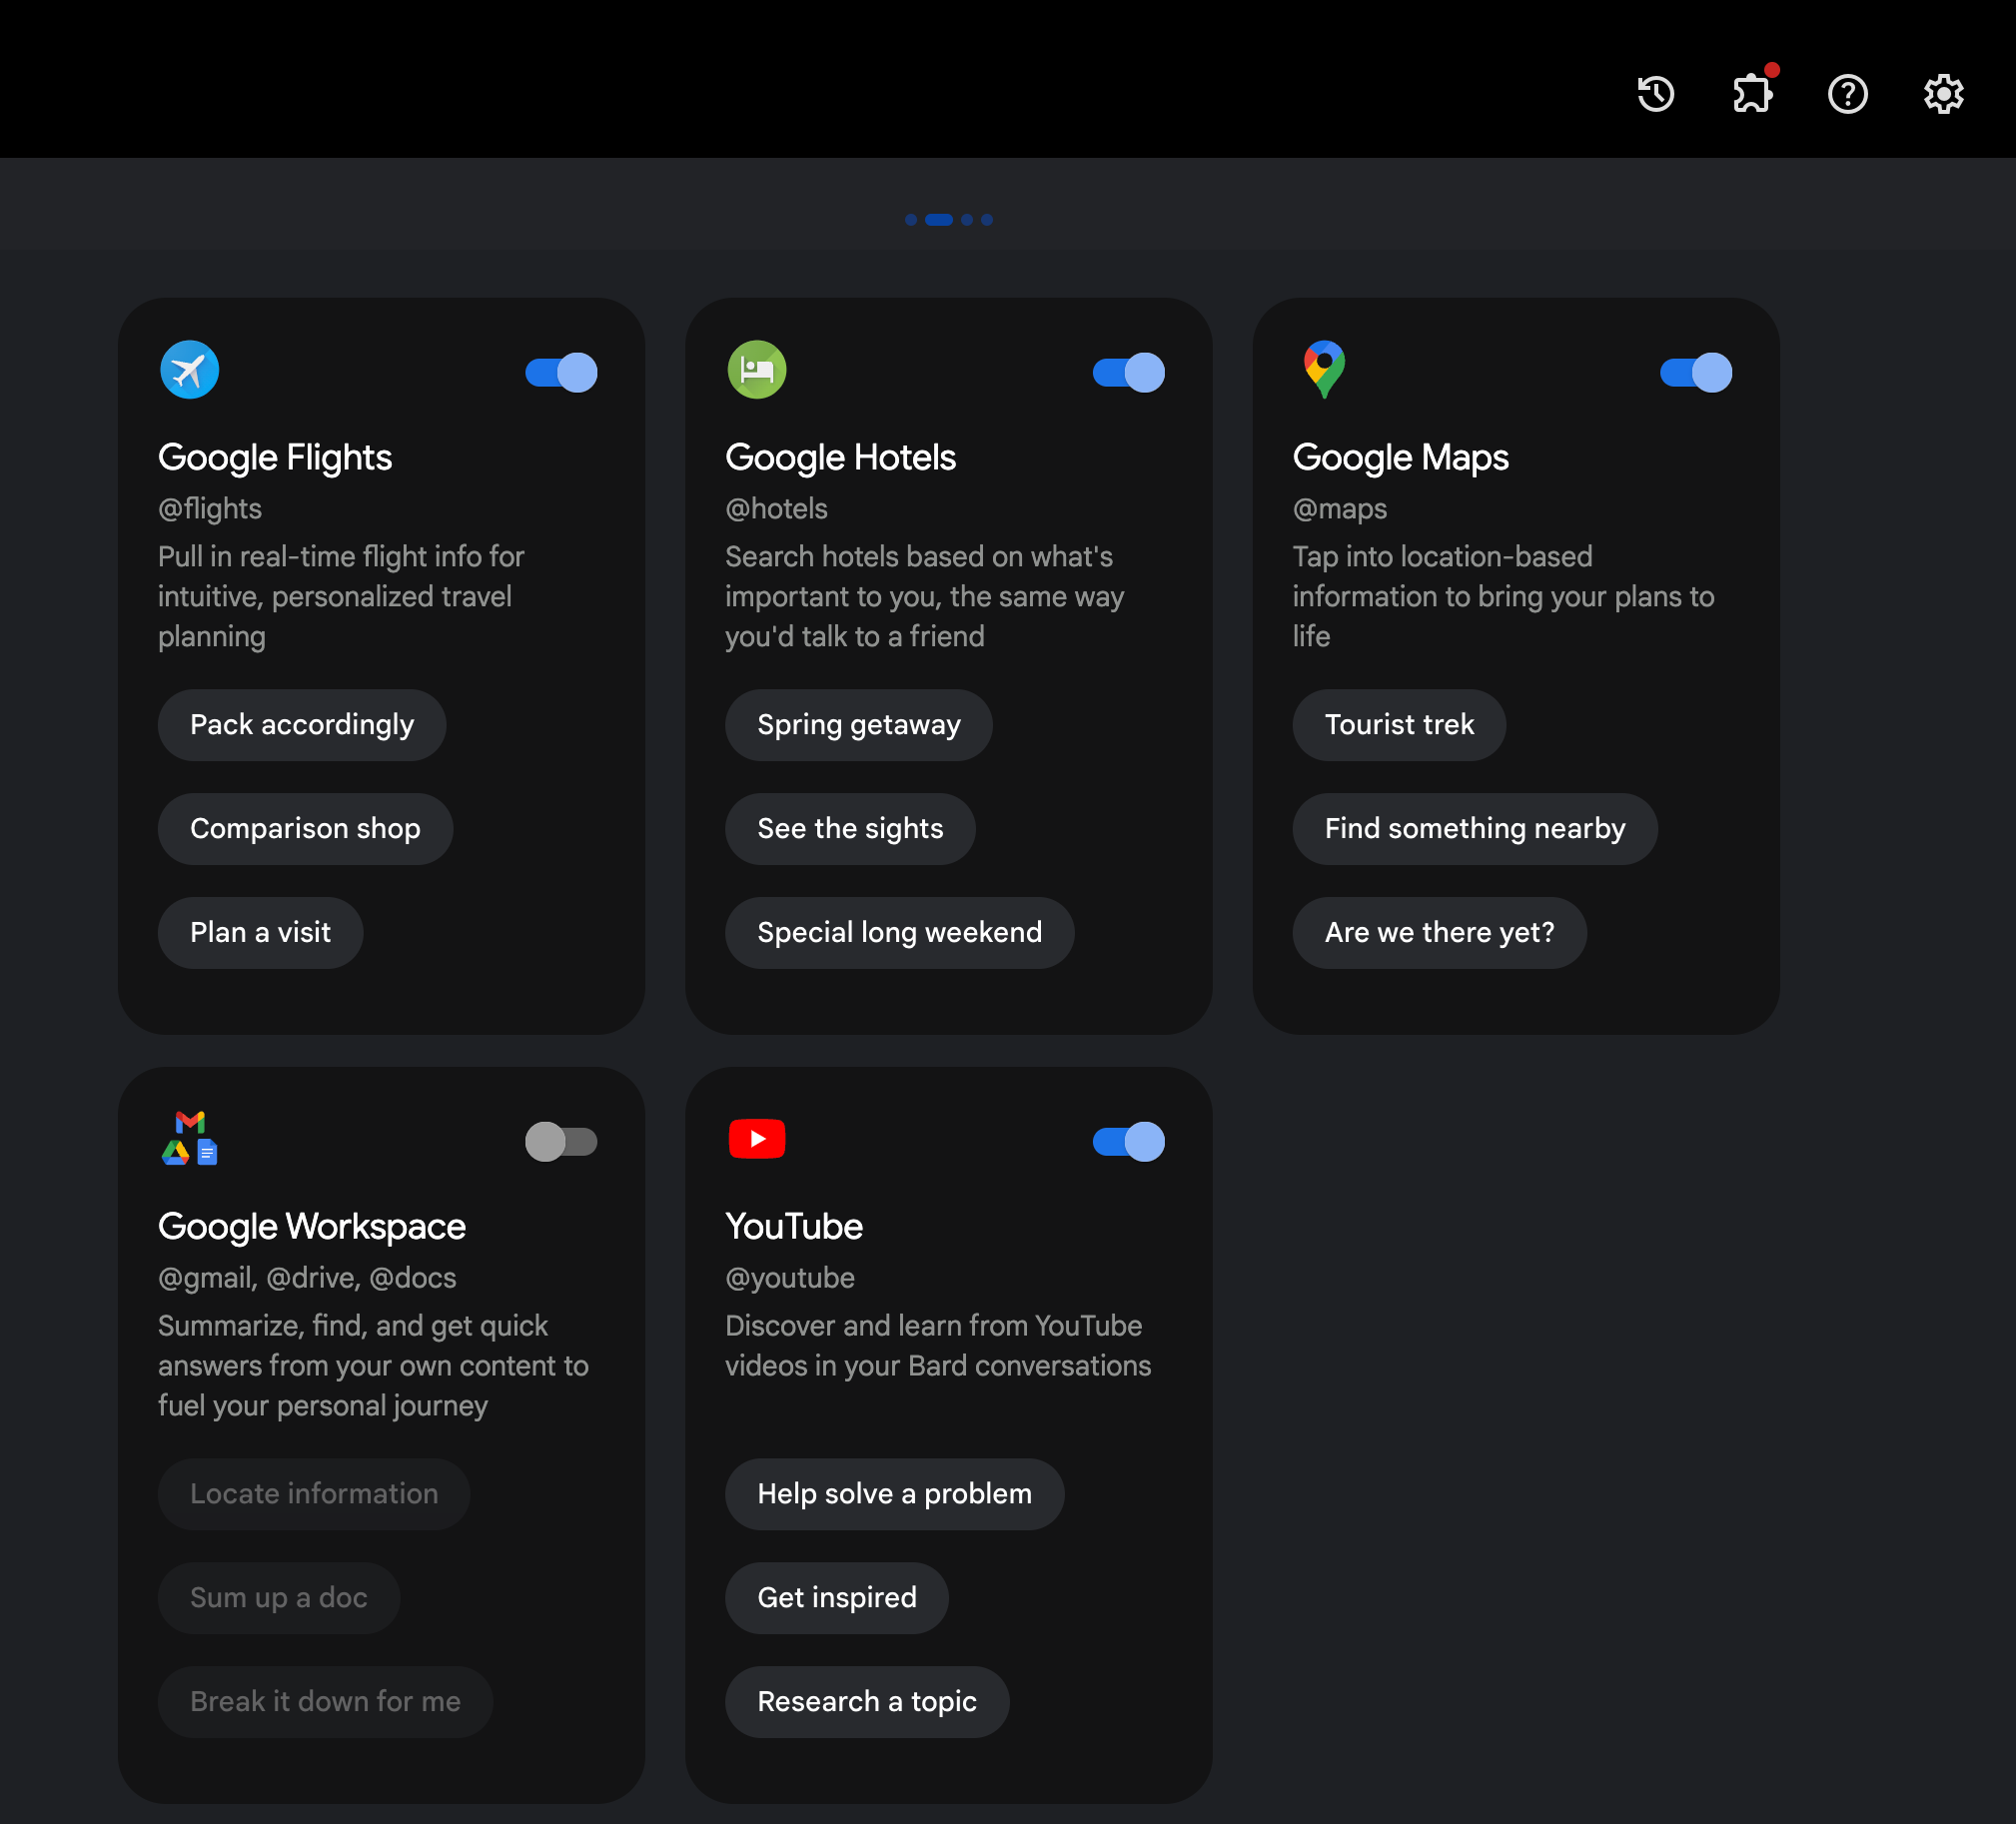Switch off the Google Maps extension
Screen dimensions: 2016x1824
(1696, 372)
